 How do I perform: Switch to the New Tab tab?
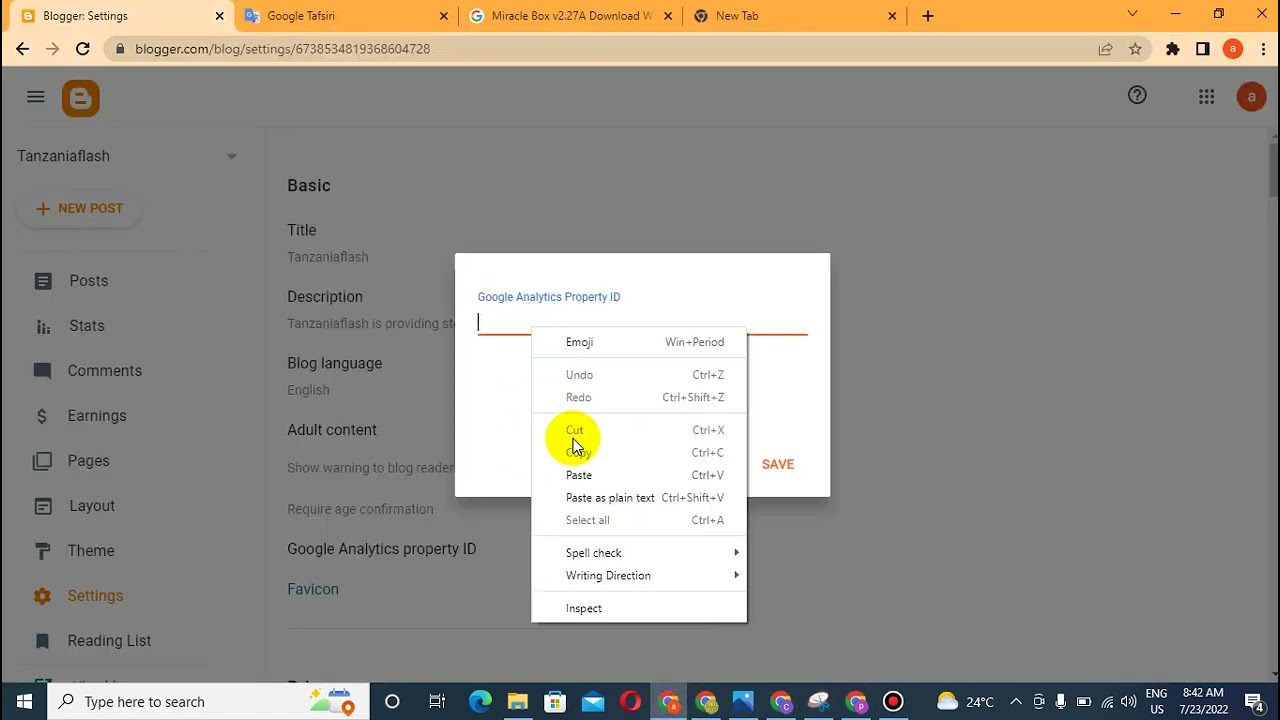point(796,16)
